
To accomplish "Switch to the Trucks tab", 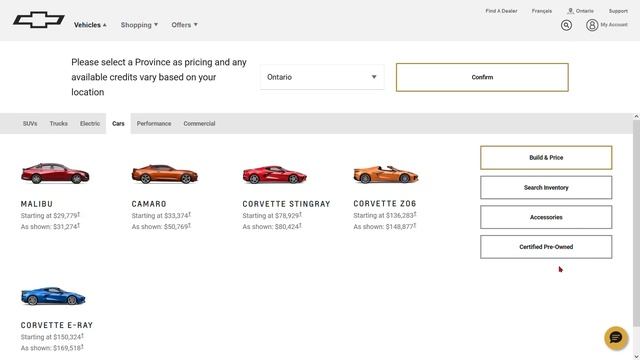I will 59,124.
